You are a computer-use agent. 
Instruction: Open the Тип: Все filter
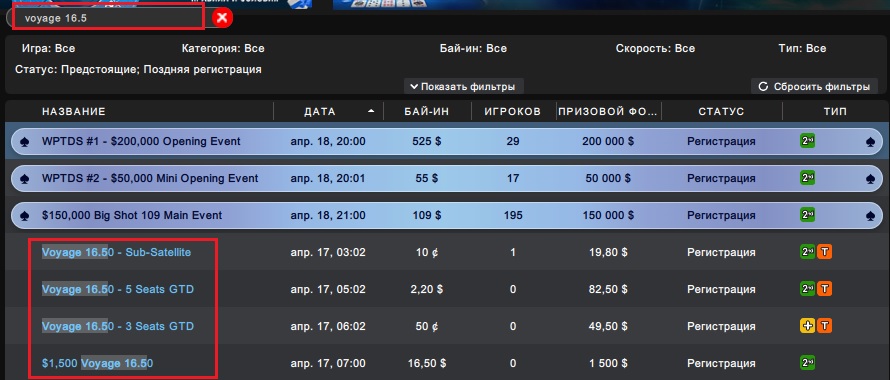pos(803,49)
